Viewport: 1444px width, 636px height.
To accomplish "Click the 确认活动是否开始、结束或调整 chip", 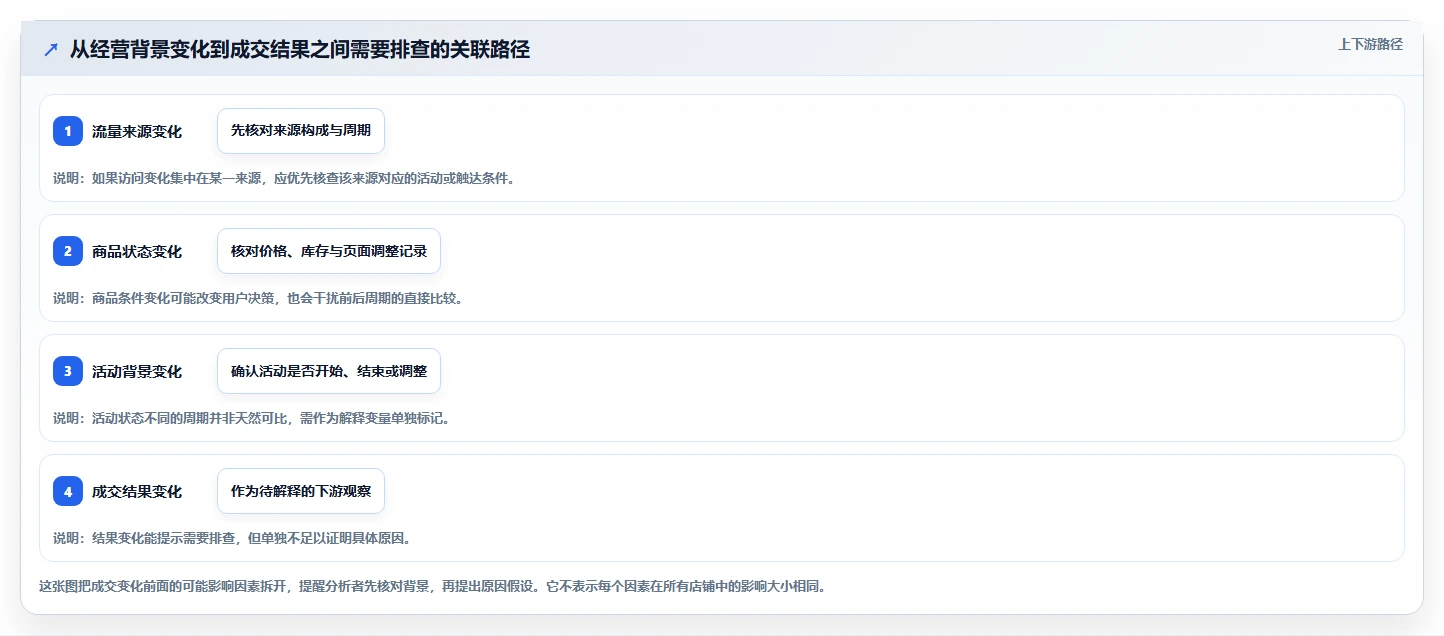I will (329, 371).
